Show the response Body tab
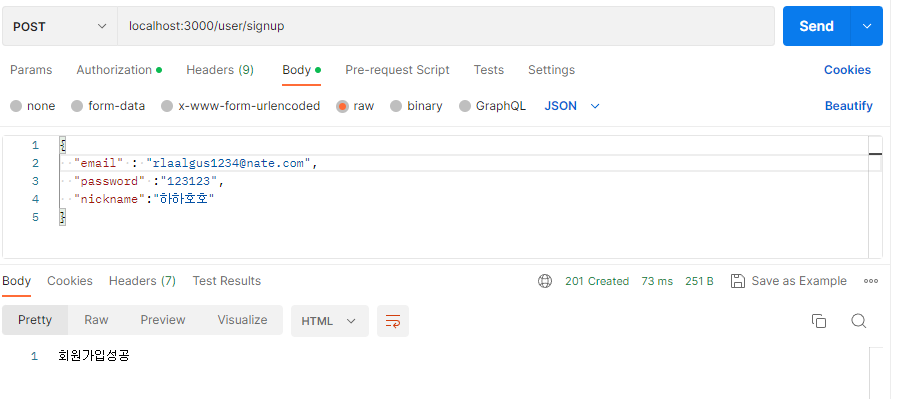This screenshot has height=399, width=900. [16, 281]
